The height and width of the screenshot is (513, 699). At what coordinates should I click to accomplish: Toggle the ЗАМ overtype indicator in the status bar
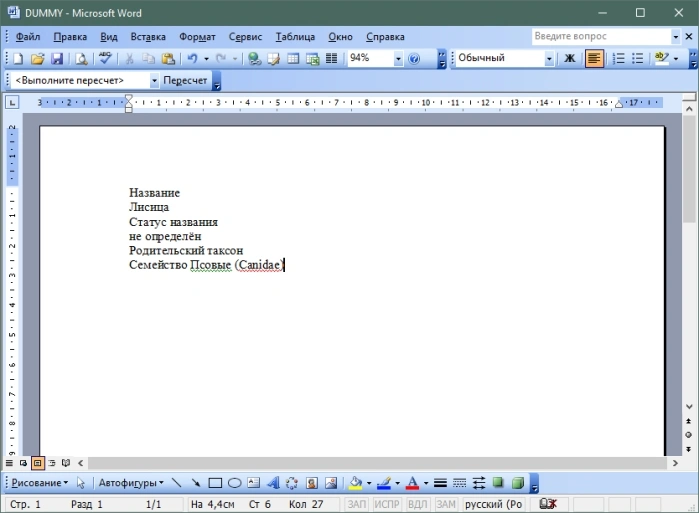click(x=446, y=504)
